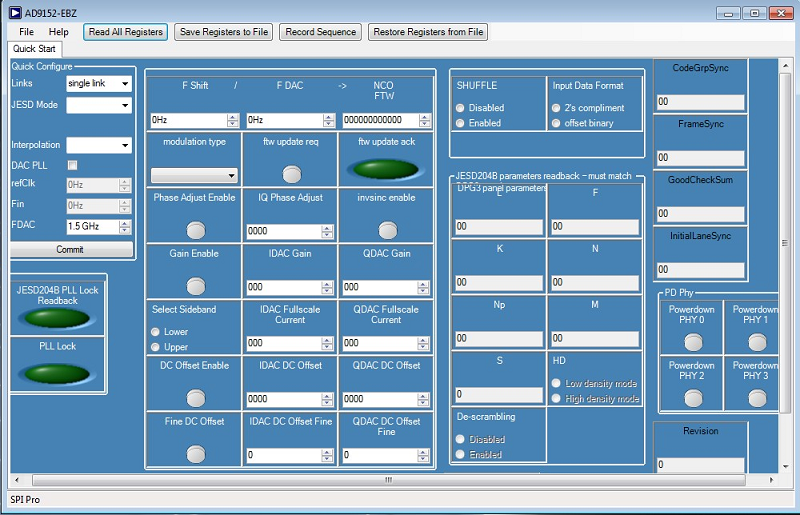Screen dimensions: 800x515
Task: Toggle the invsinc enable button
Action: pos(387,230)
